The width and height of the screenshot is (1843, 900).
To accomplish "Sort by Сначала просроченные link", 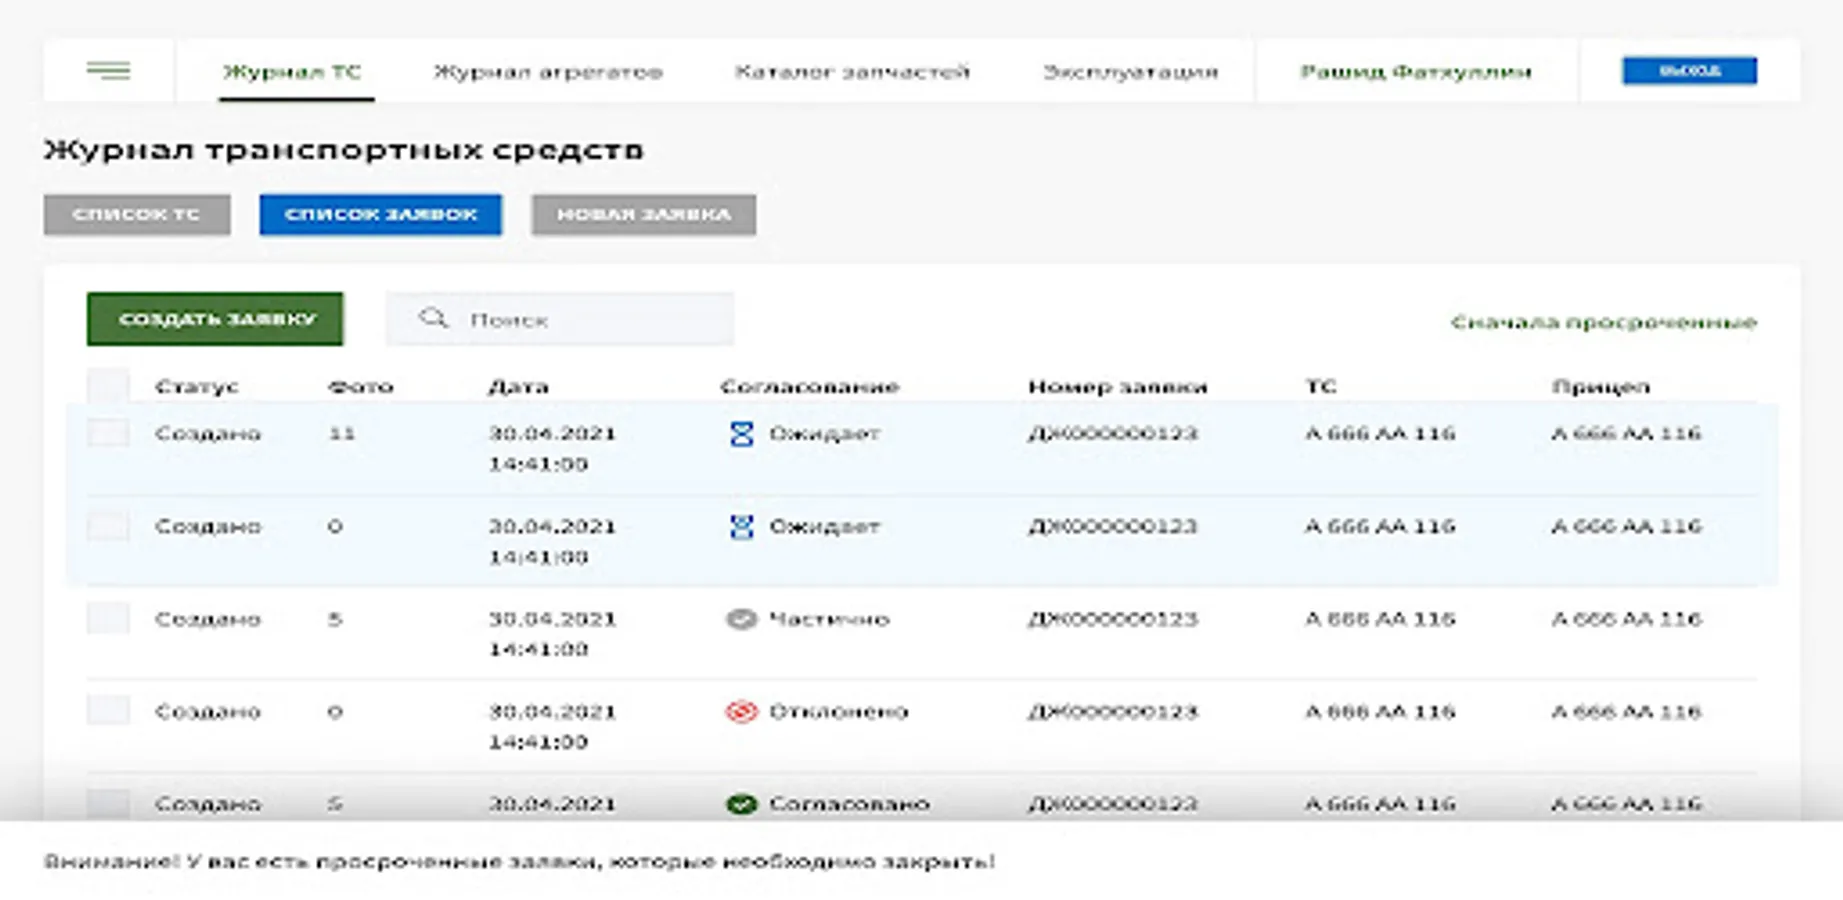I will point(1604,322).
